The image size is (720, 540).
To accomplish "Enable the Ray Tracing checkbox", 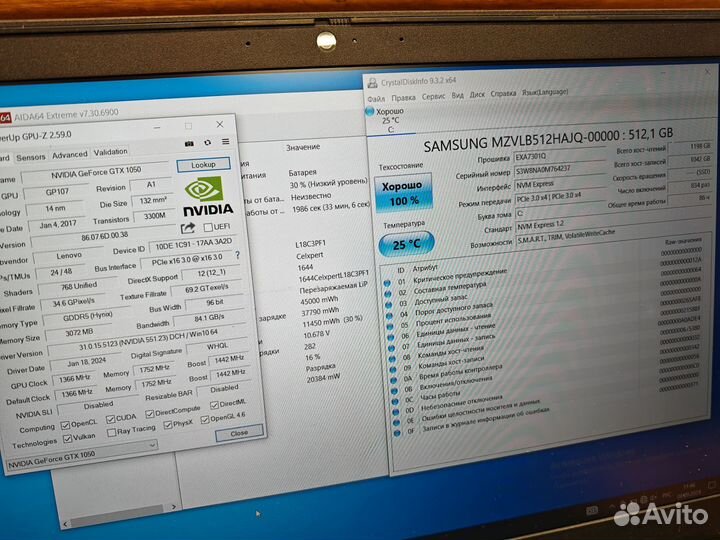I will pos(111,433).
